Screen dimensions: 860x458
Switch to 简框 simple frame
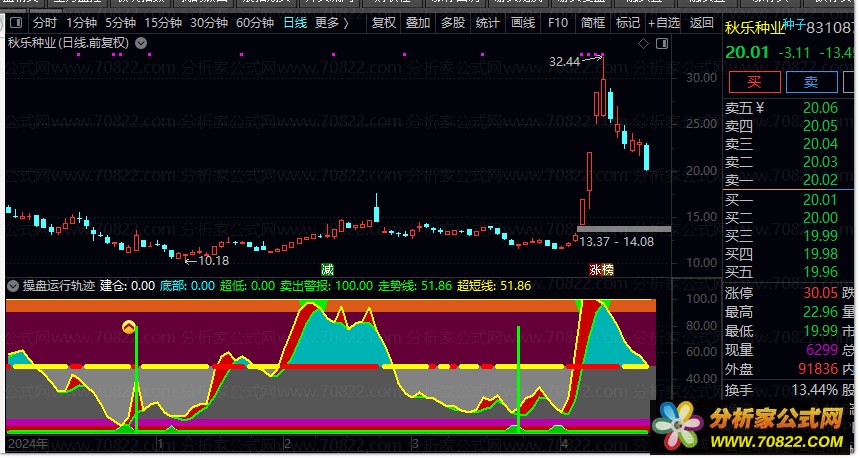click(x=593, y=23)
